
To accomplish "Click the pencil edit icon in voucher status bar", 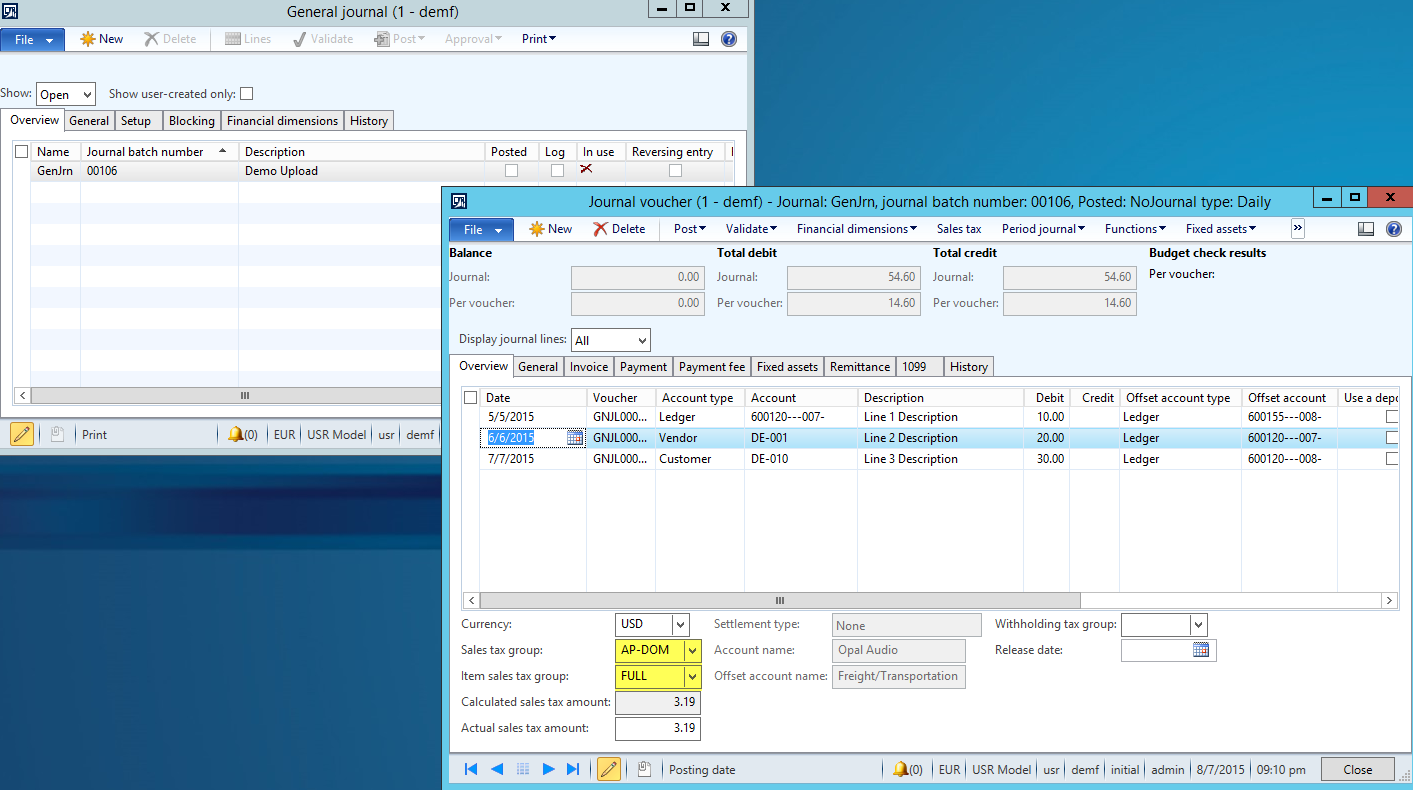I will pyautogui.click(x=608, y=769).
